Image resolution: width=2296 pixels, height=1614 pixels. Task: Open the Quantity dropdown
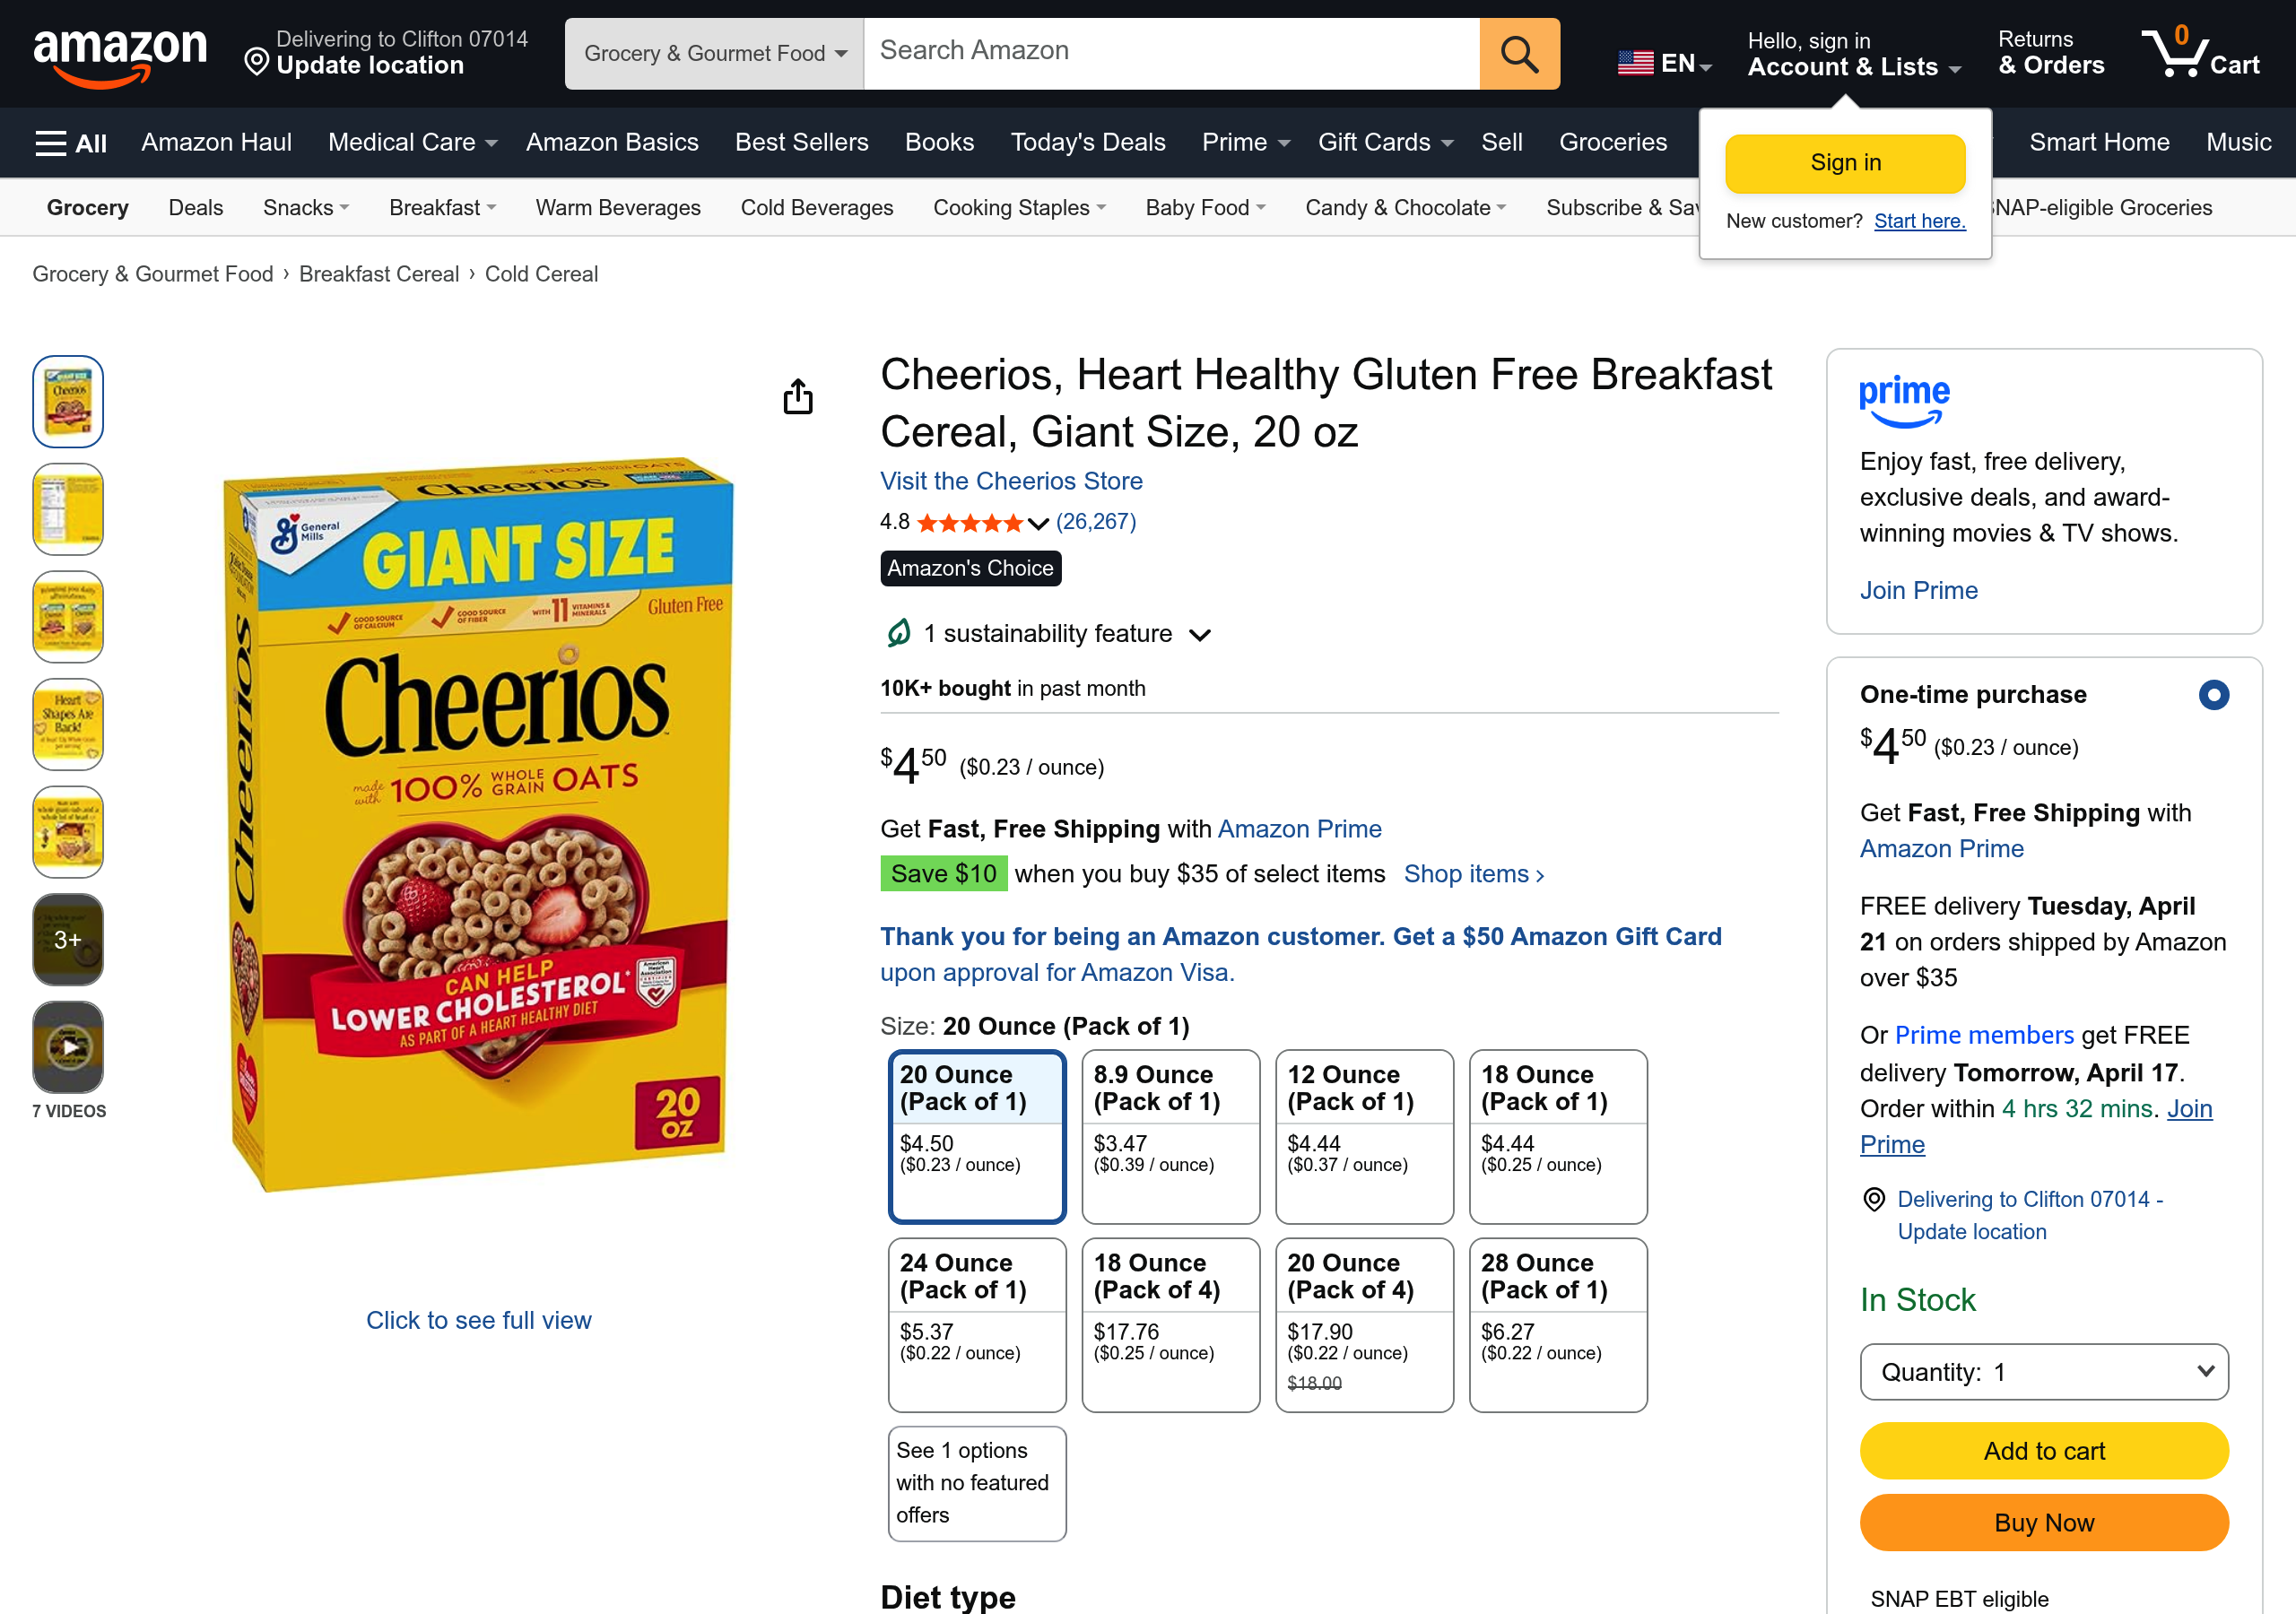(2043, 1371)
